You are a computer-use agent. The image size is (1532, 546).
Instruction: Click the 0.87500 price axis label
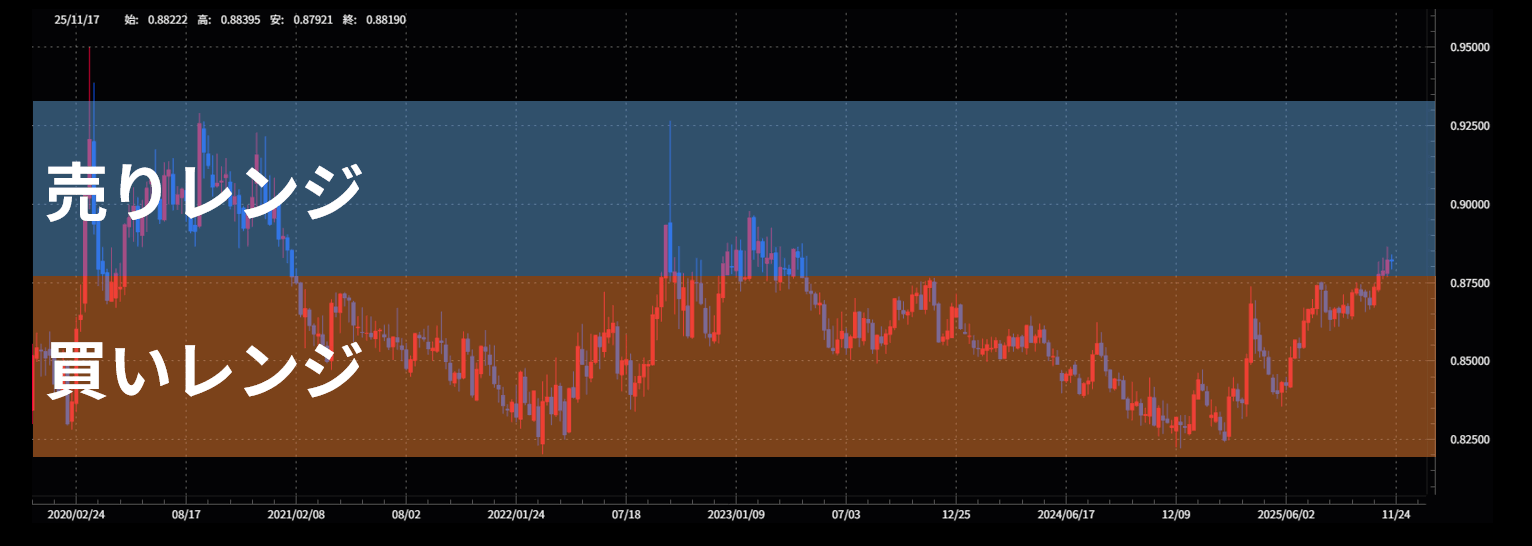[1469, 283]
